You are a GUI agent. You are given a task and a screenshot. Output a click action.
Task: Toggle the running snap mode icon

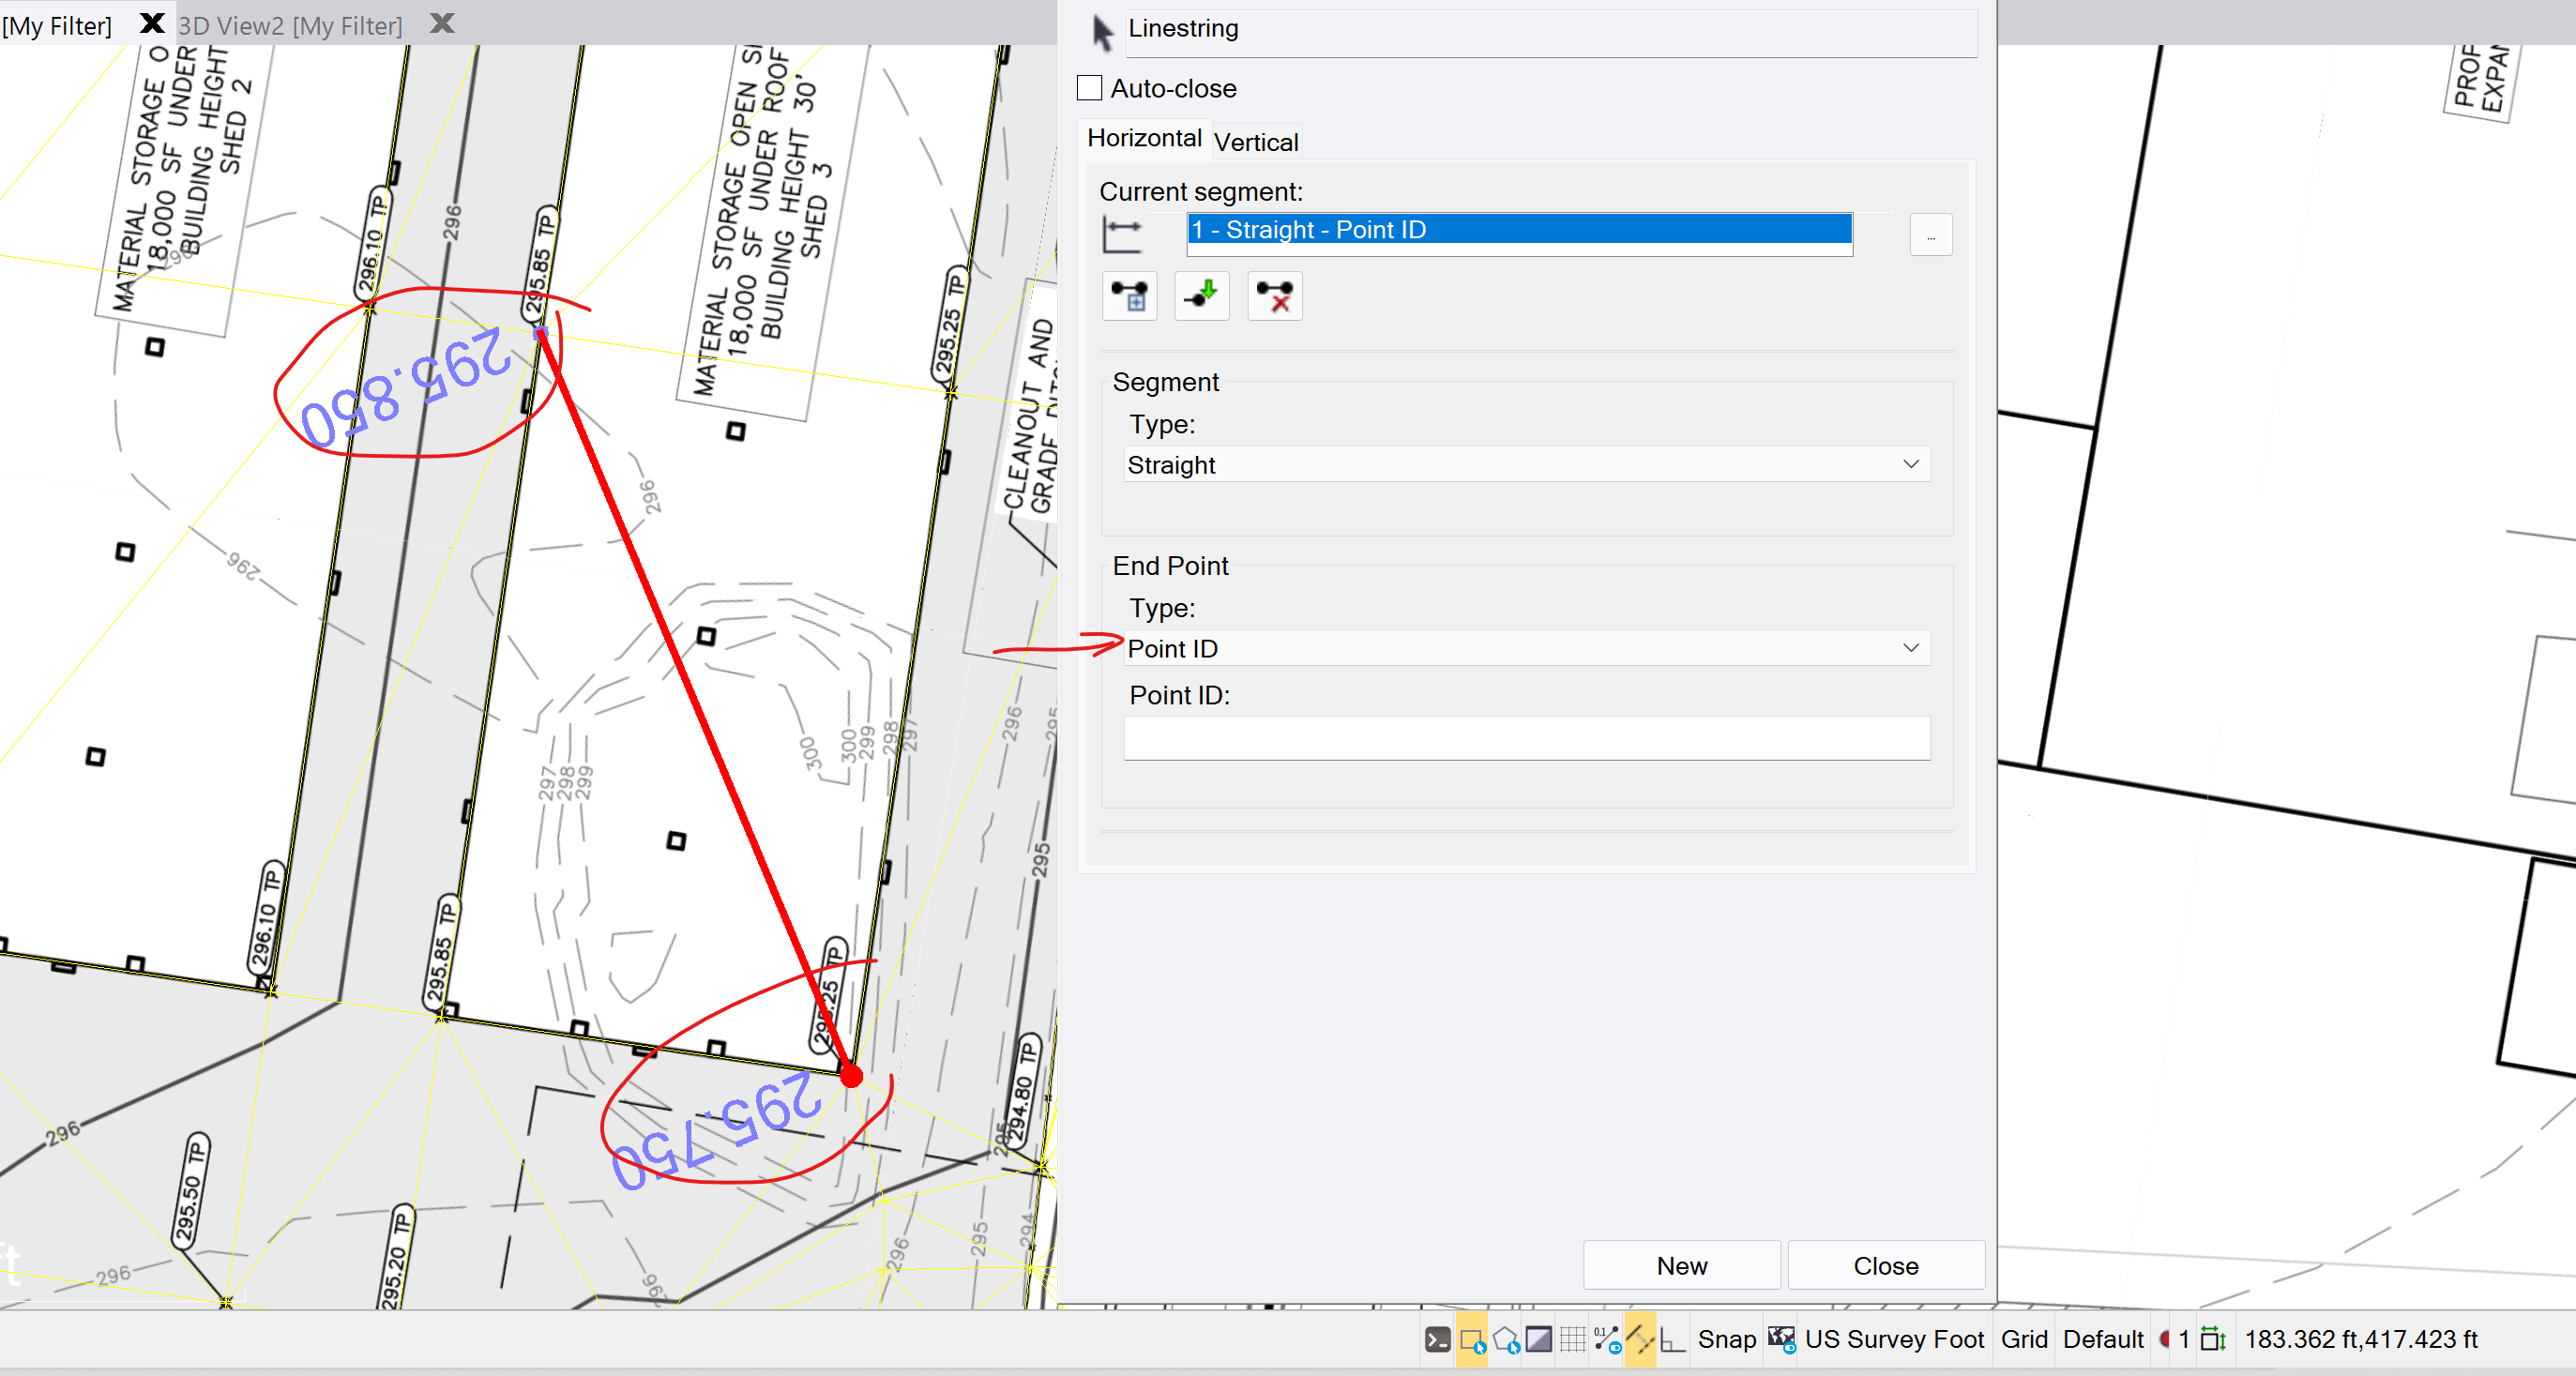click(1639, 1339)
